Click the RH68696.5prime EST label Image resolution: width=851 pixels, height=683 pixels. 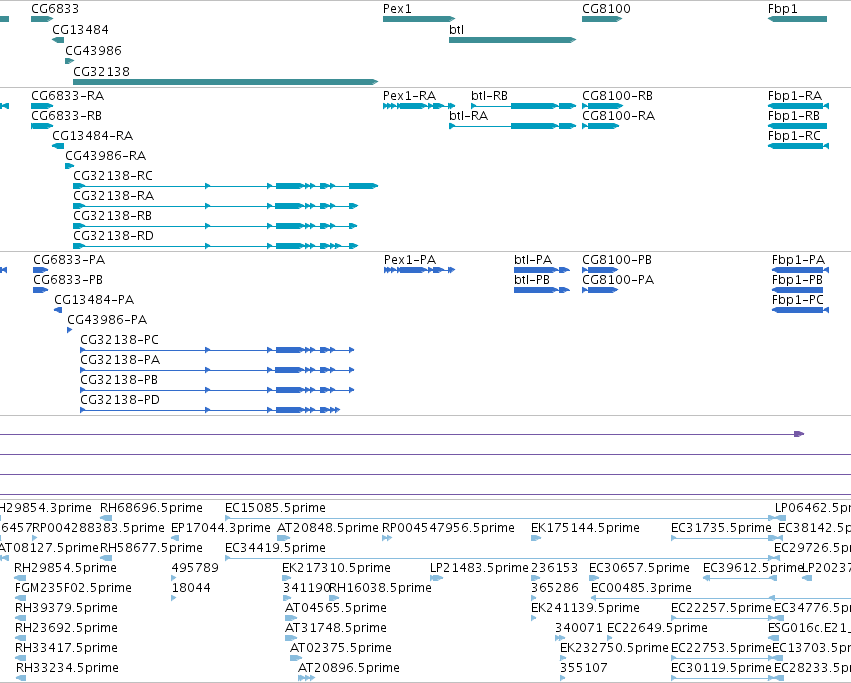pos(151,508)
